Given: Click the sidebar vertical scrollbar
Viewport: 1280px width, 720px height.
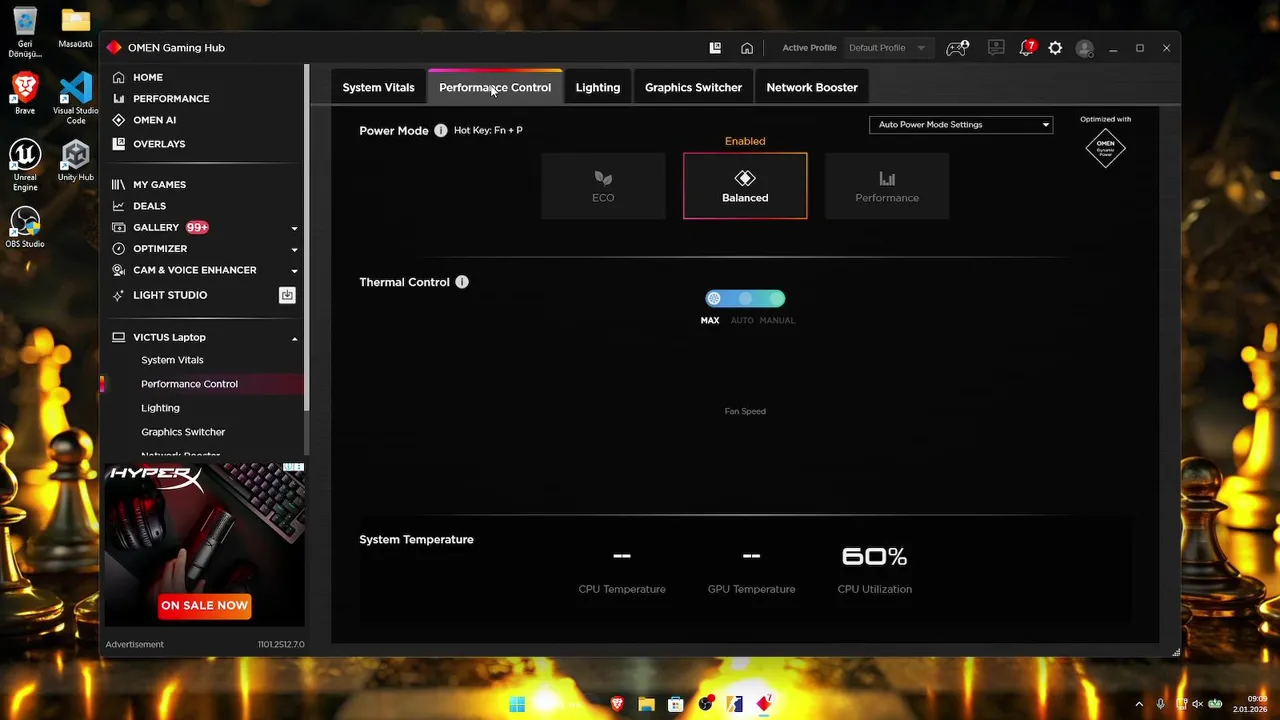Looking at the screenshot, I should (307, 240).
